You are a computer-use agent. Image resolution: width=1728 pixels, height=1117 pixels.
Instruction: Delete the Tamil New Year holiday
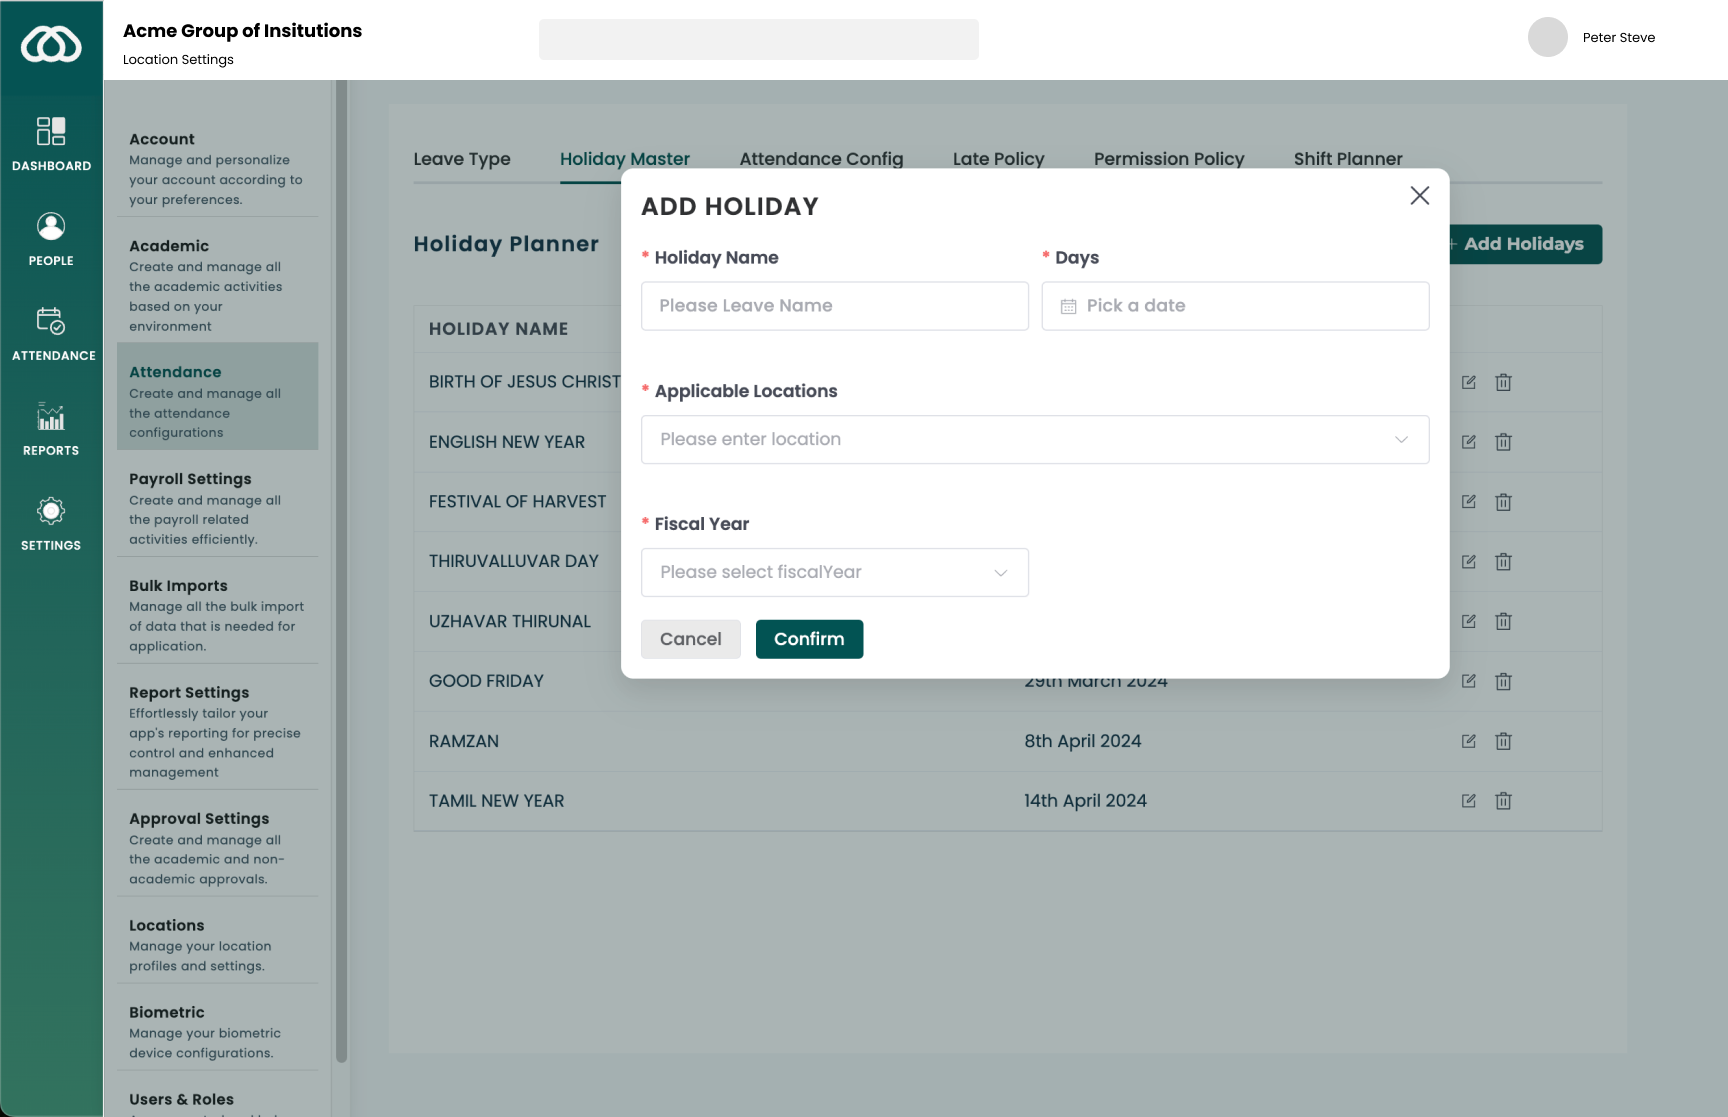click(1503, 801)
